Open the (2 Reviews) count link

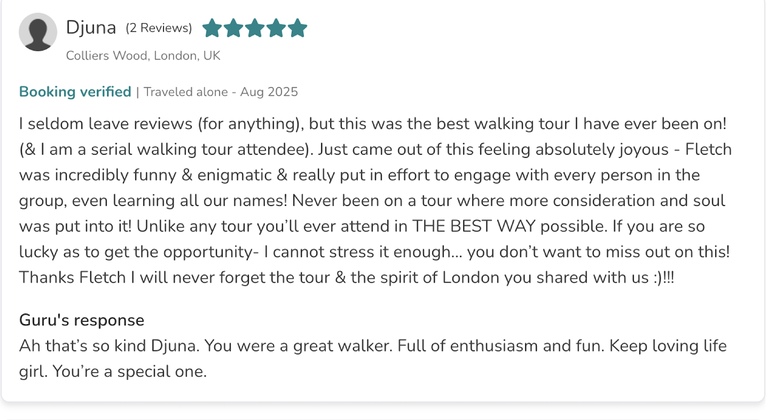click(x=158, y=28)
